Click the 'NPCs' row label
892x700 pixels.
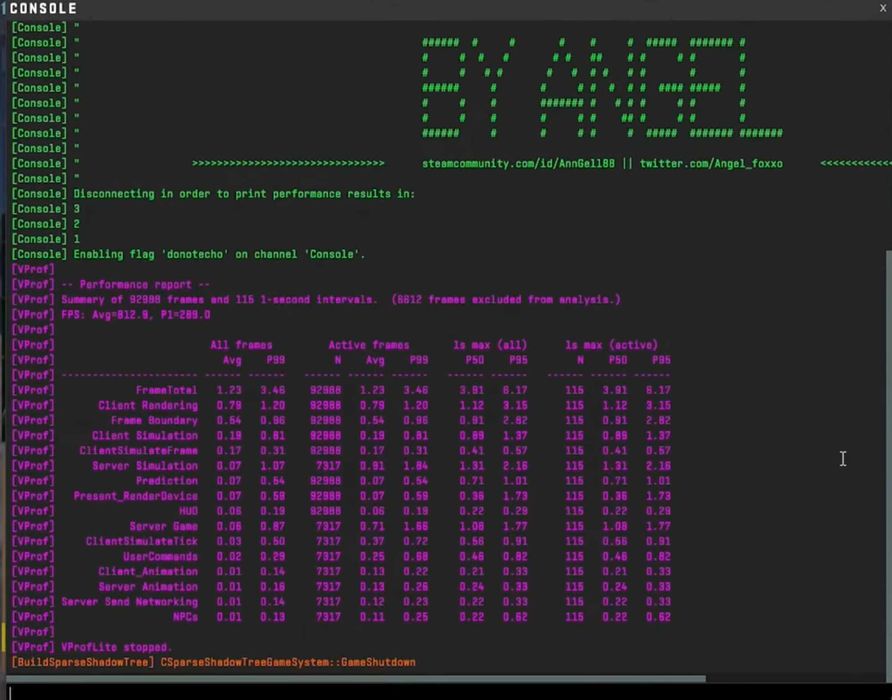pos(185,617)
